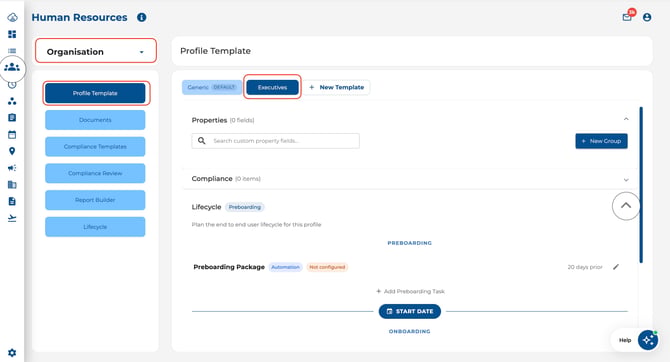Viewport: 670px width, 362px height.
Task: Open the user account icon
Action: 647,17
